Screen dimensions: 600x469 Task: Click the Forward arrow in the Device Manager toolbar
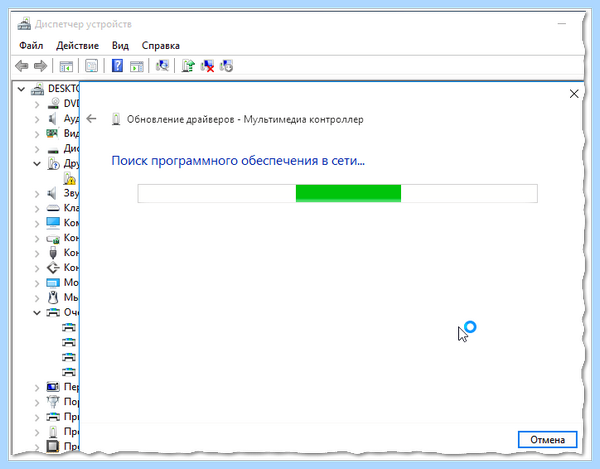tap(41, 66)
